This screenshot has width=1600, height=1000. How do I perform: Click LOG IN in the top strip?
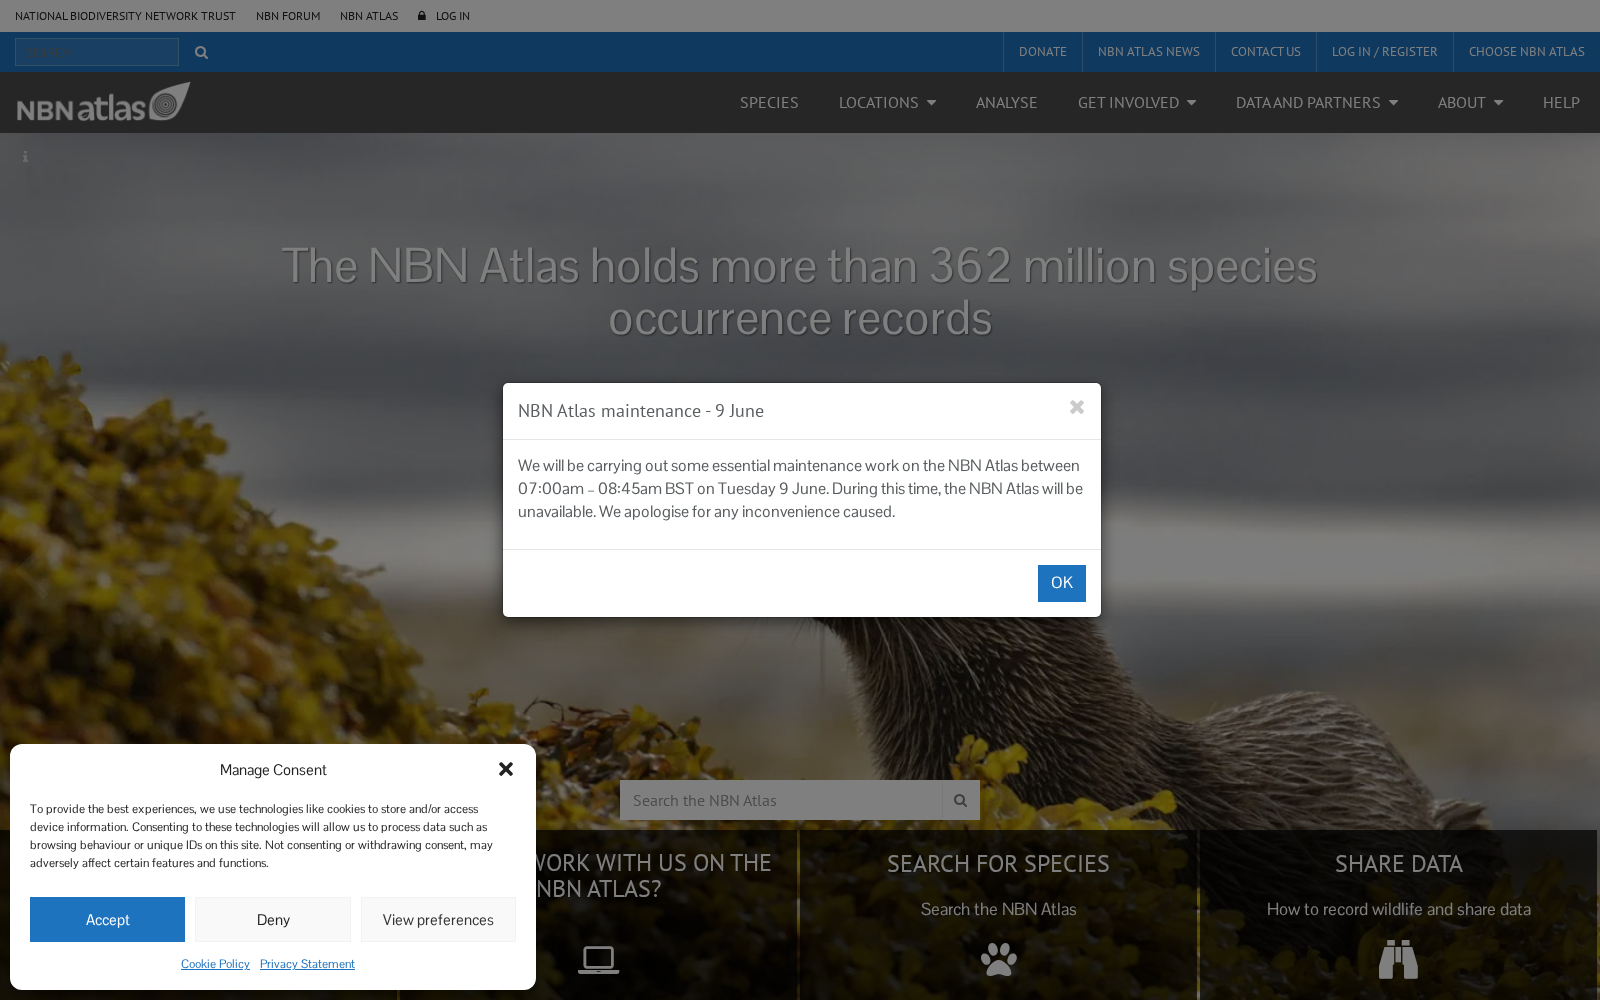click(453, 16)
